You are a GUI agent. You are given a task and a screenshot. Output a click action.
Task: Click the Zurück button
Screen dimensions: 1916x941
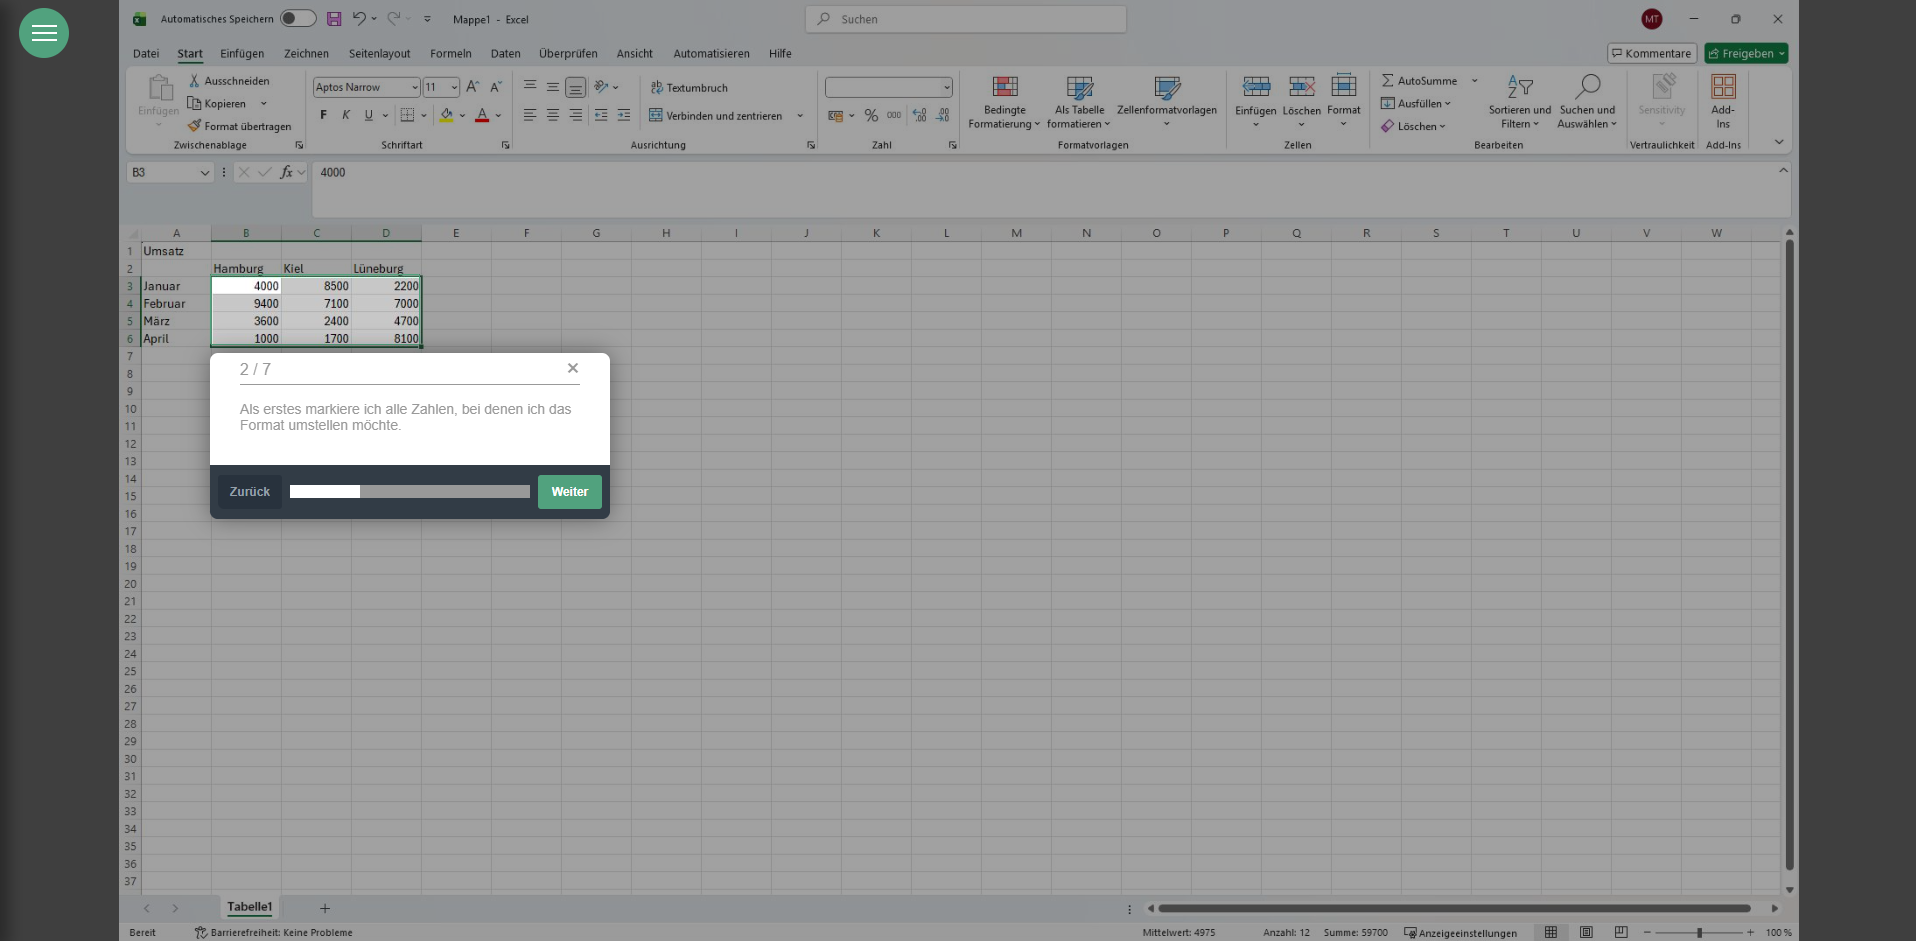(249, 492)
